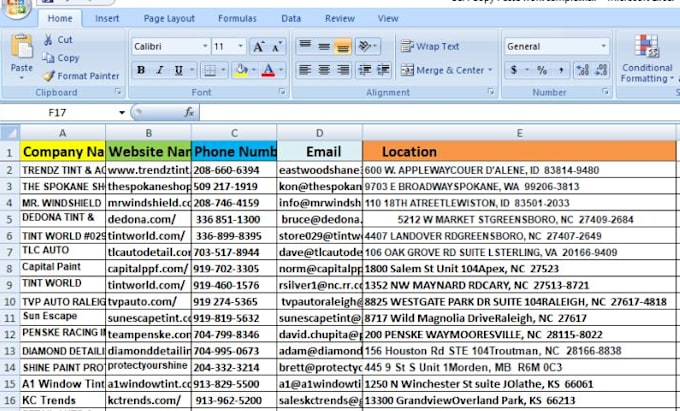Viewport: 680px width, 411px height.
Task: Click the Name Box showing F17
Action: click(57, 113)
